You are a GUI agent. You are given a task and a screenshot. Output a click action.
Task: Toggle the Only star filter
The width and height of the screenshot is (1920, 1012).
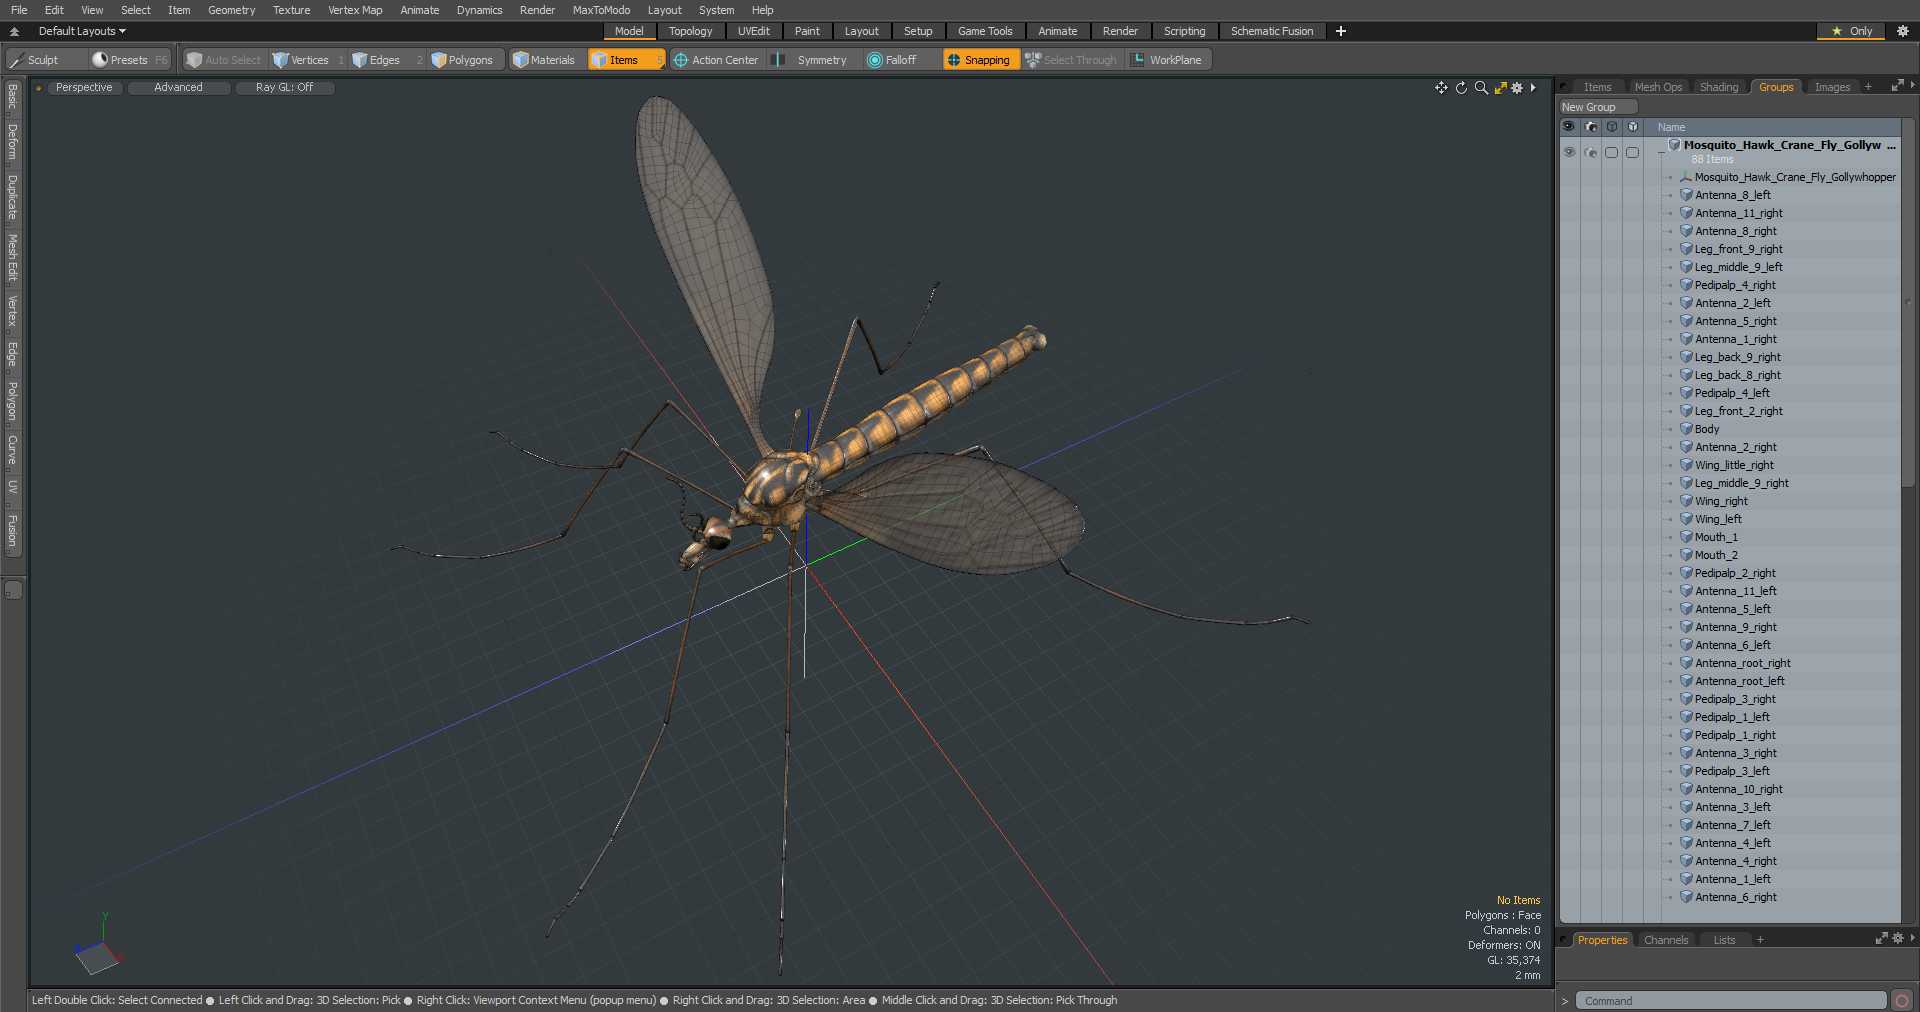[x=1851, y=31]
